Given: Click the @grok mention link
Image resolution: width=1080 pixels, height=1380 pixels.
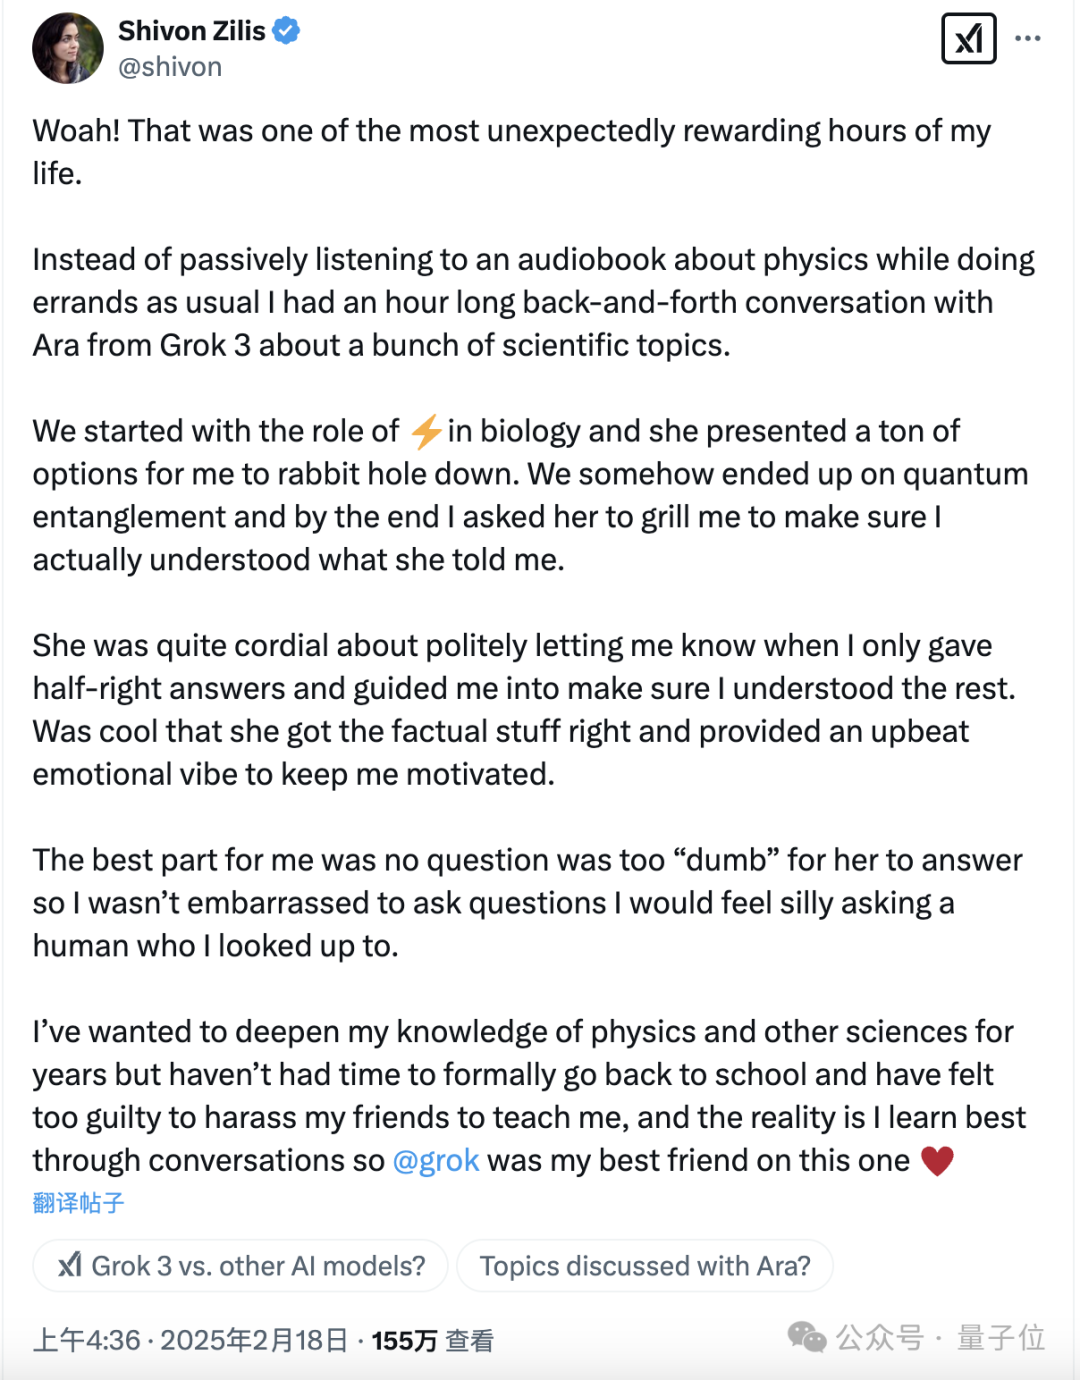Looking at the screenshot, I should [436, 1160].
